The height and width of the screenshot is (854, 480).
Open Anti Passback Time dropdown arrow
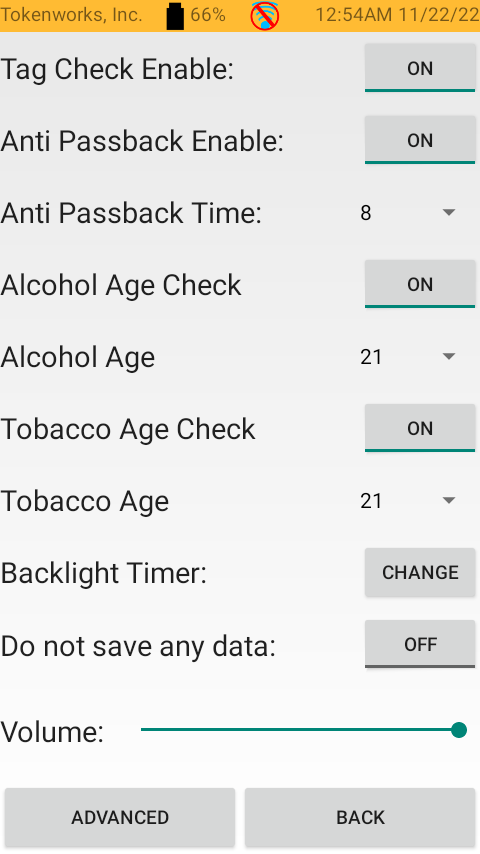[449, 212]
